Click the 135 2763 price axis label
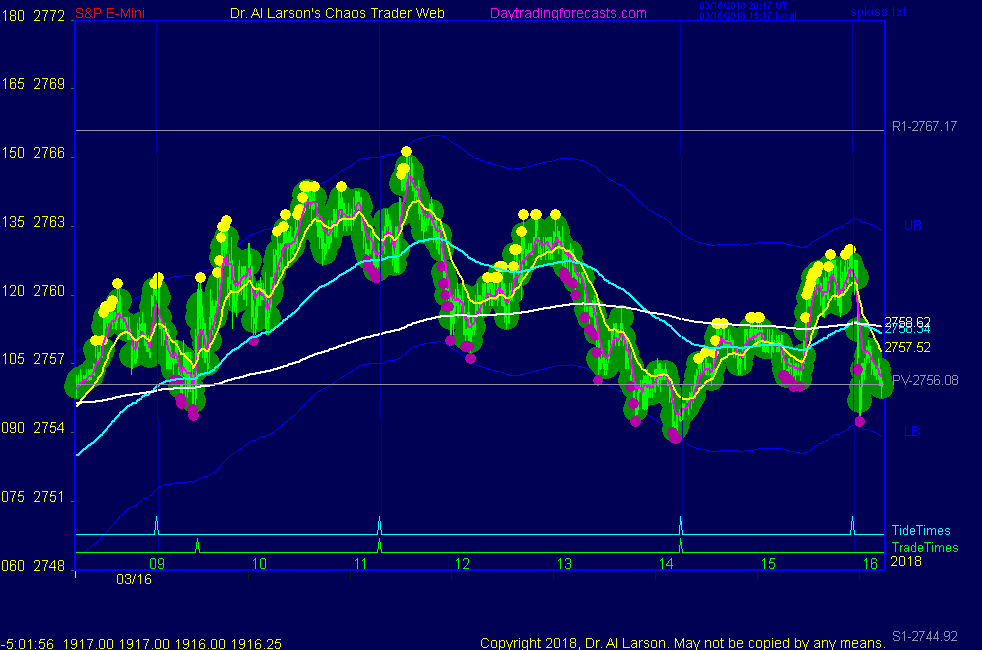The image size is (982, 650). pos(33,222)
